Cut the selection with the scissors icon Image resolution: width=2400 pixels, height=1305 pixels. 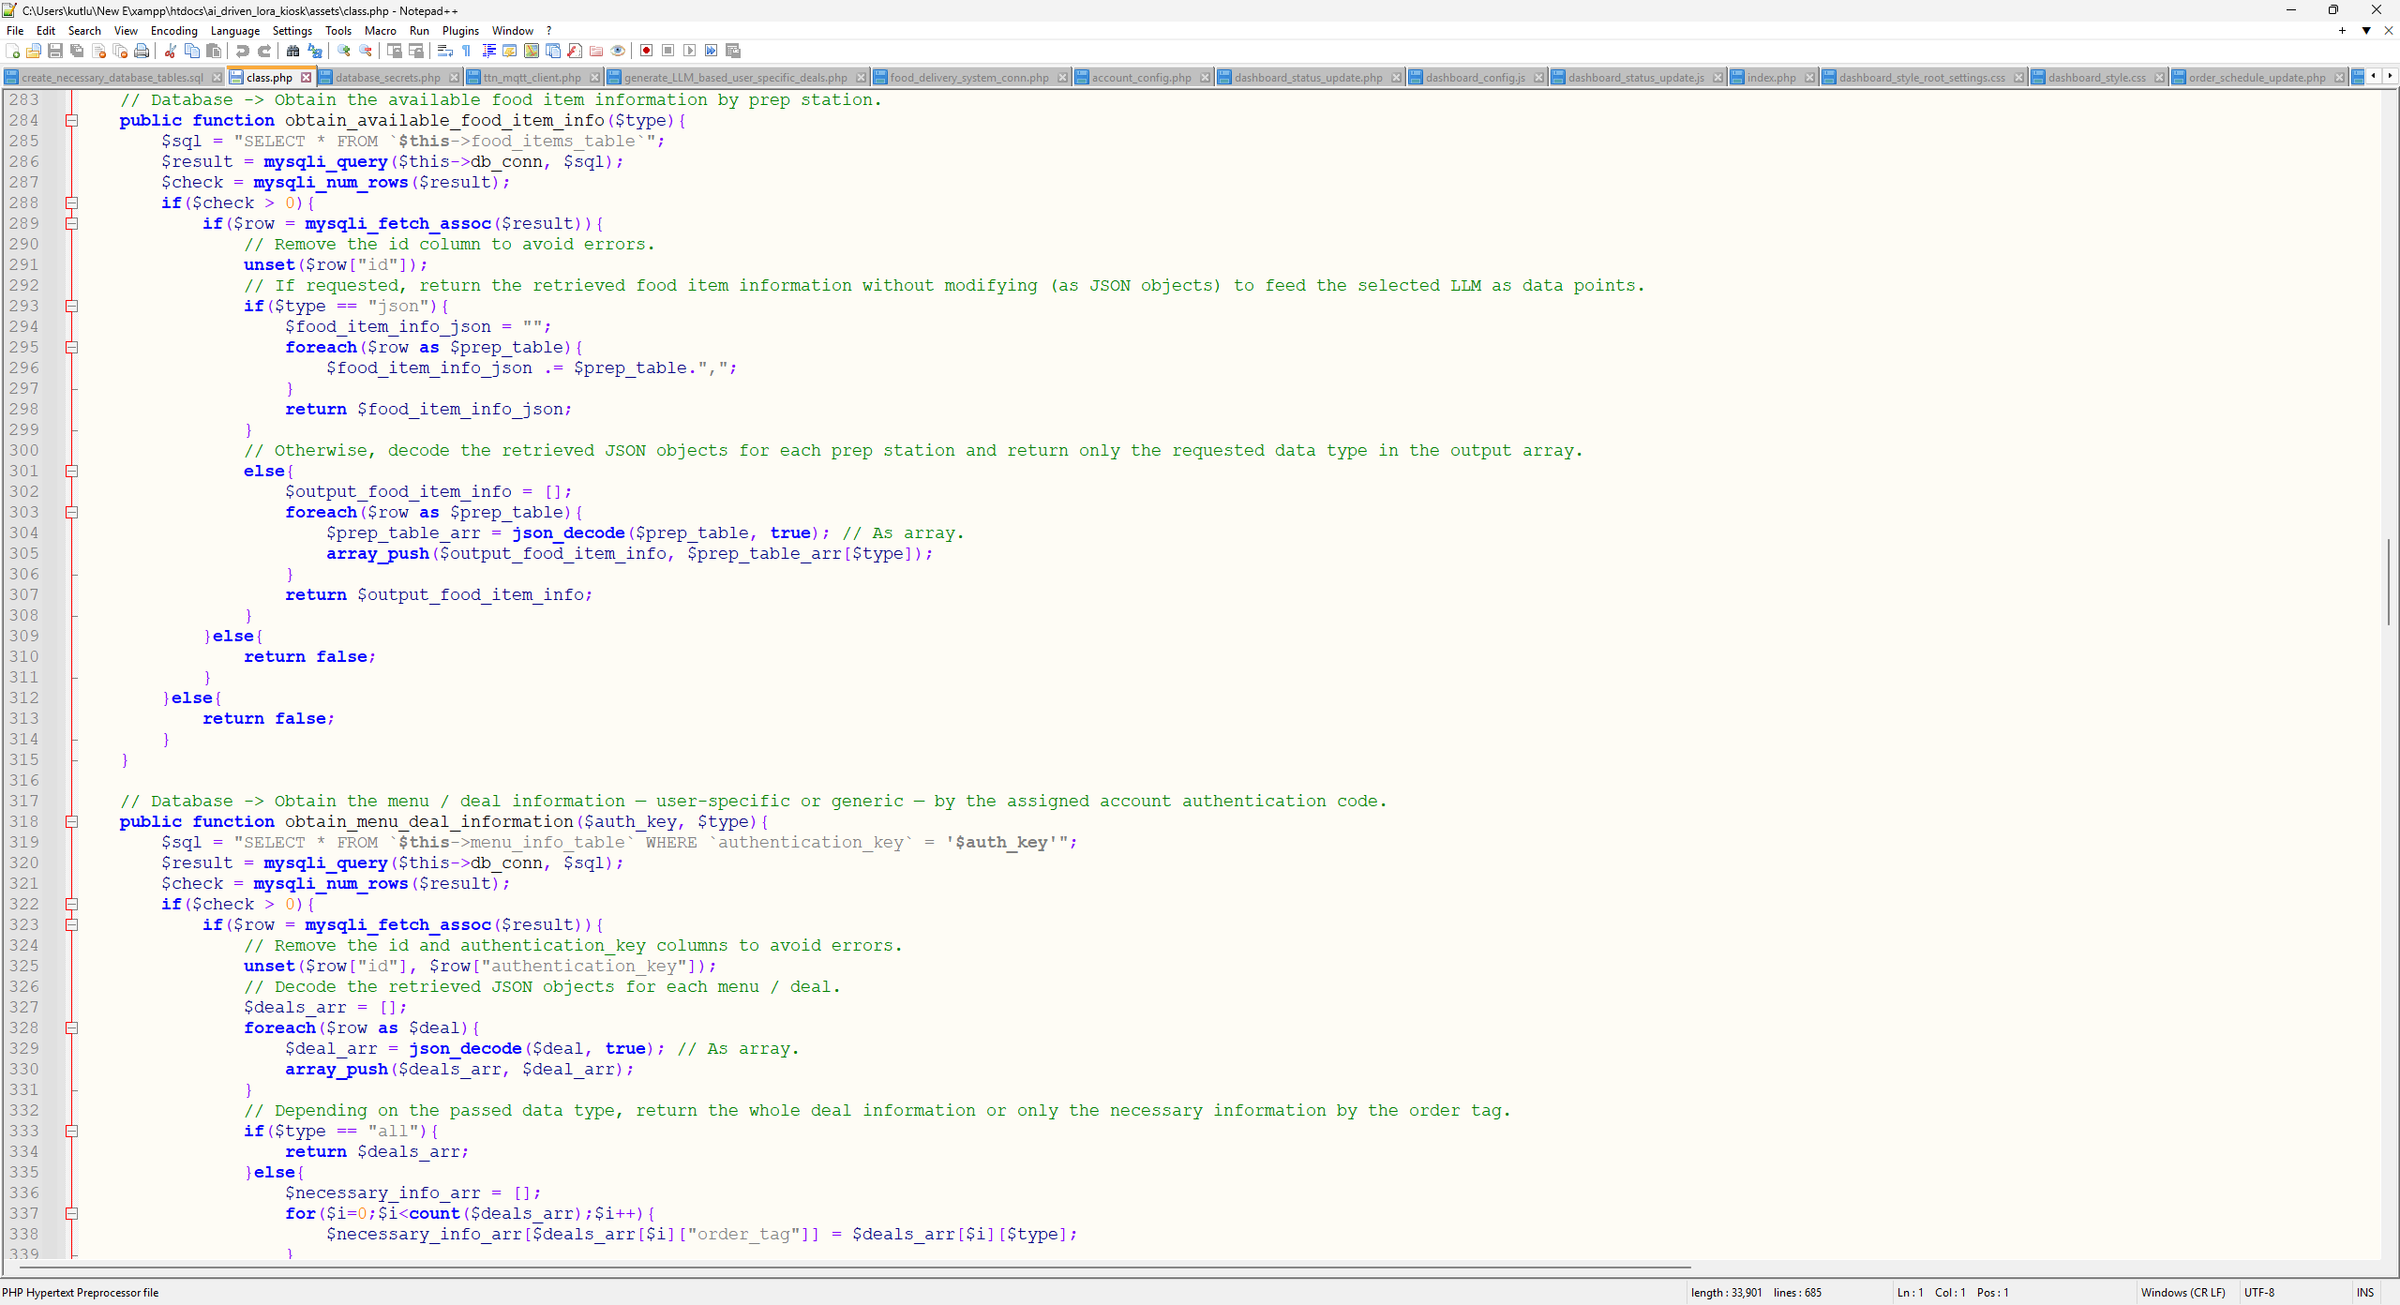pyautogui.click(x=170, y=51)
